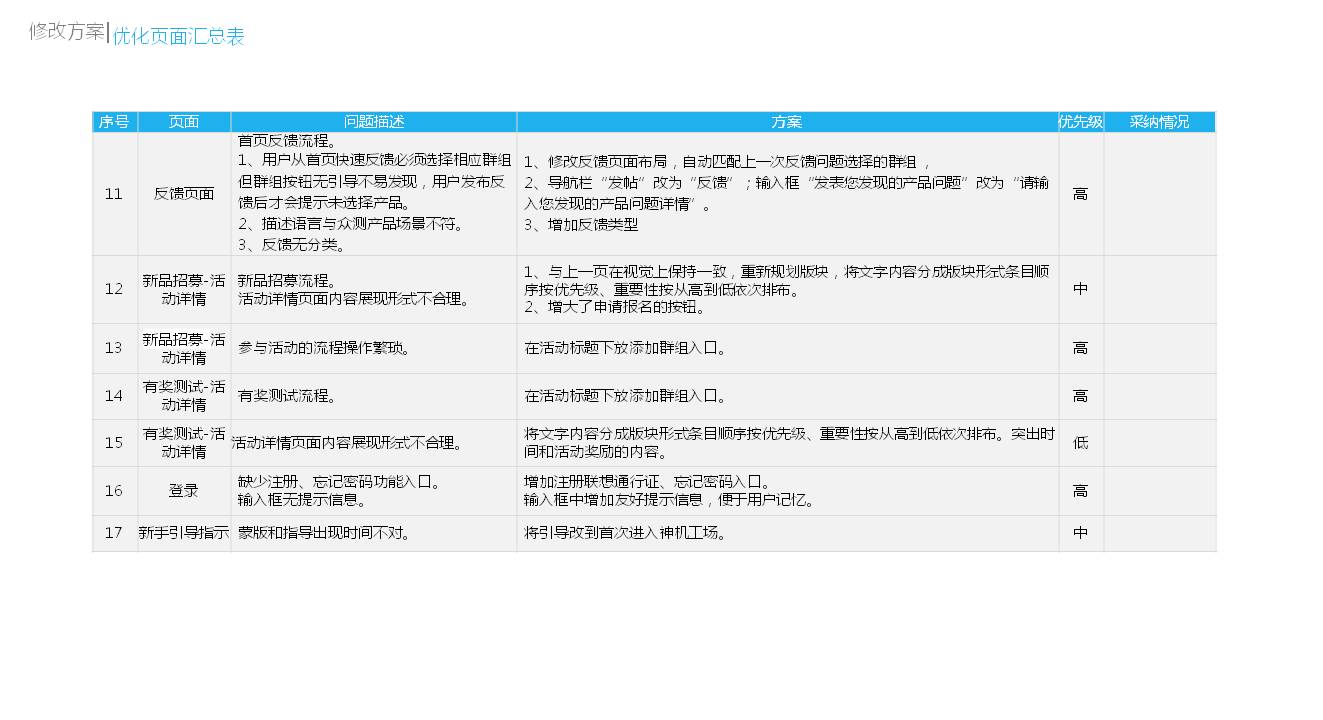The height and width of the screenshot is (720, 1323).
Task: Click solution "增加注册联想通行证、忘记密码入口。"
Action: (788, 491)
